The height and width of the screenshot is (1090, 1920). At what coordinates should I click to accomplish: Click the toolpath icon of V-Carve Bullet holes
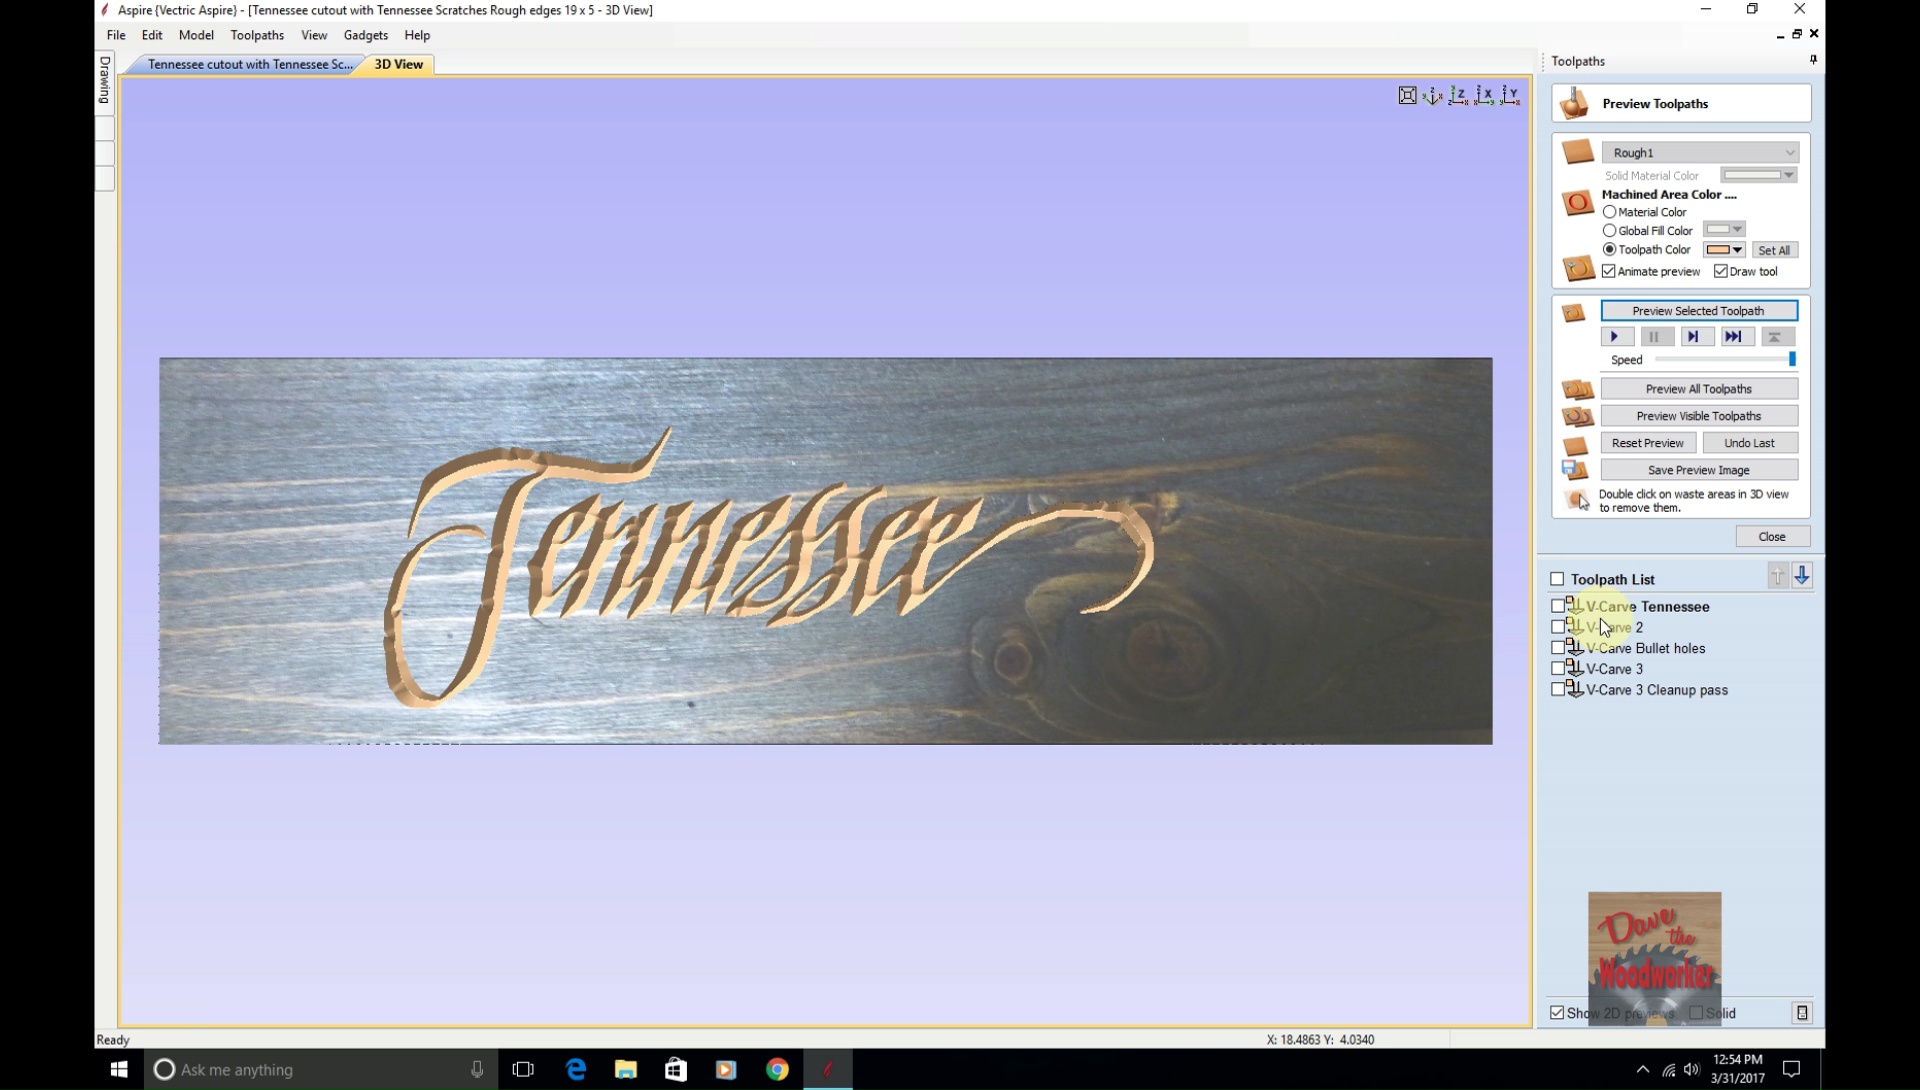(x=1574, y=647)
